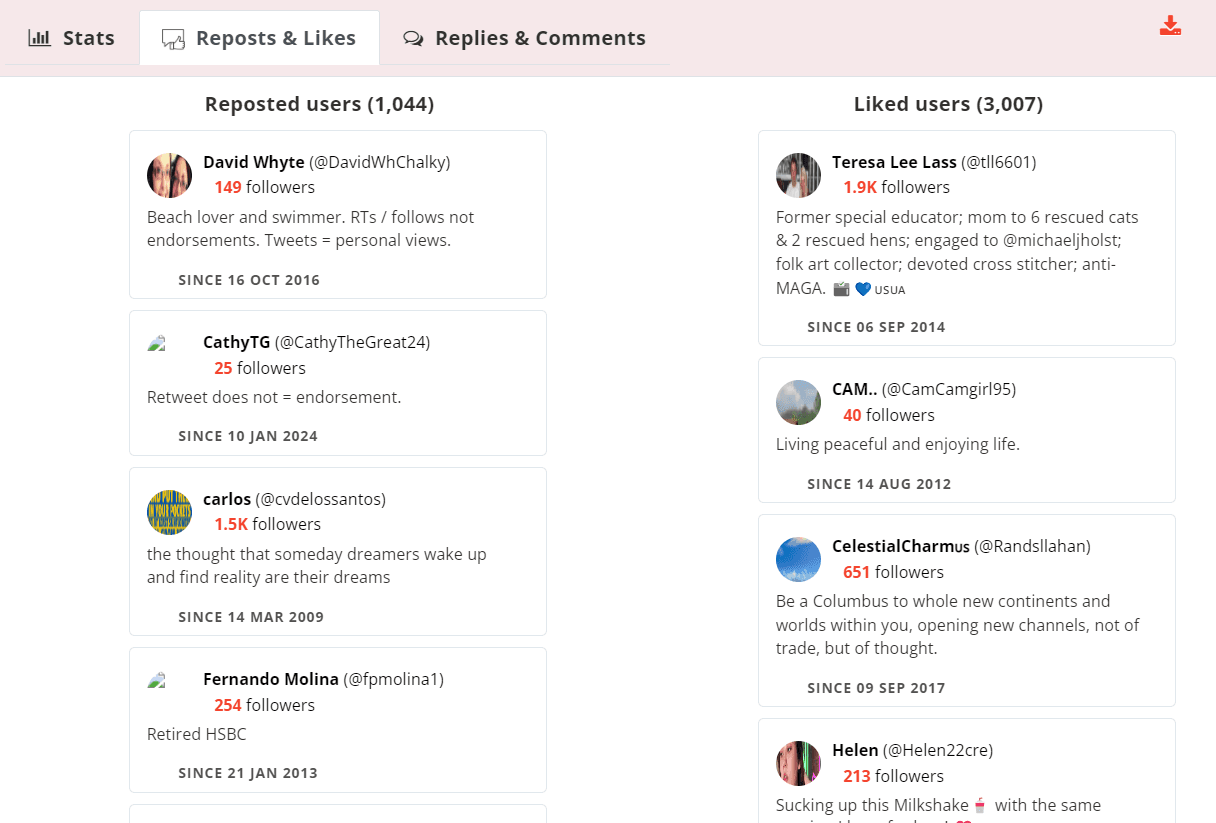Click the @Helen22cre handle link
The image size is (1216, 823).
point(938,750)
